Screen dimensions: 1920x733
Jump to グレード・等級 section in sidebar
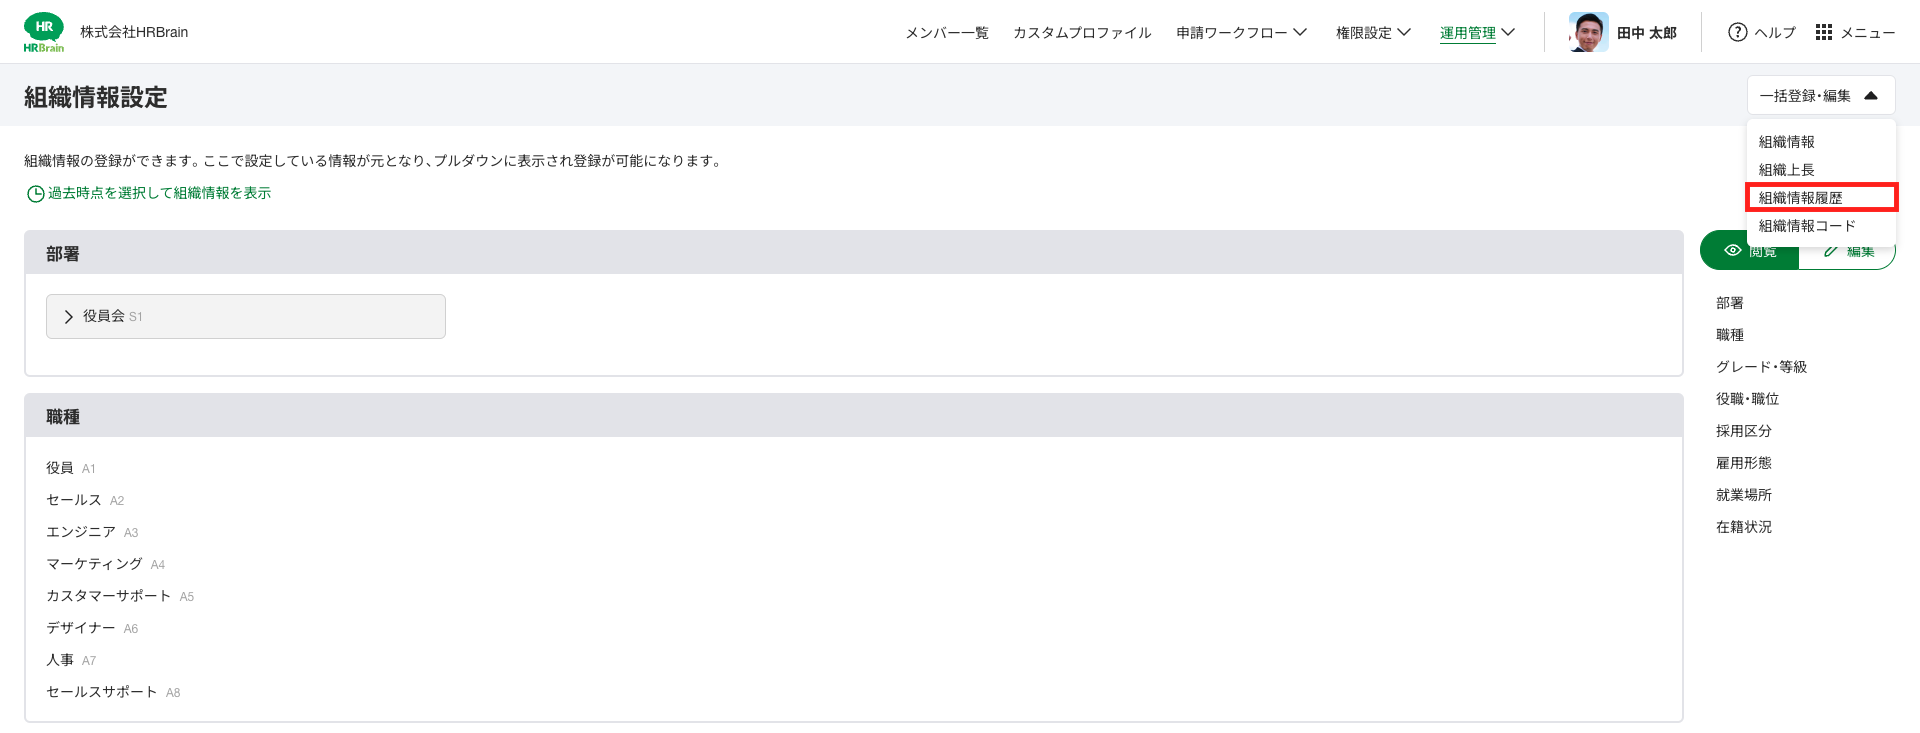1761,367
